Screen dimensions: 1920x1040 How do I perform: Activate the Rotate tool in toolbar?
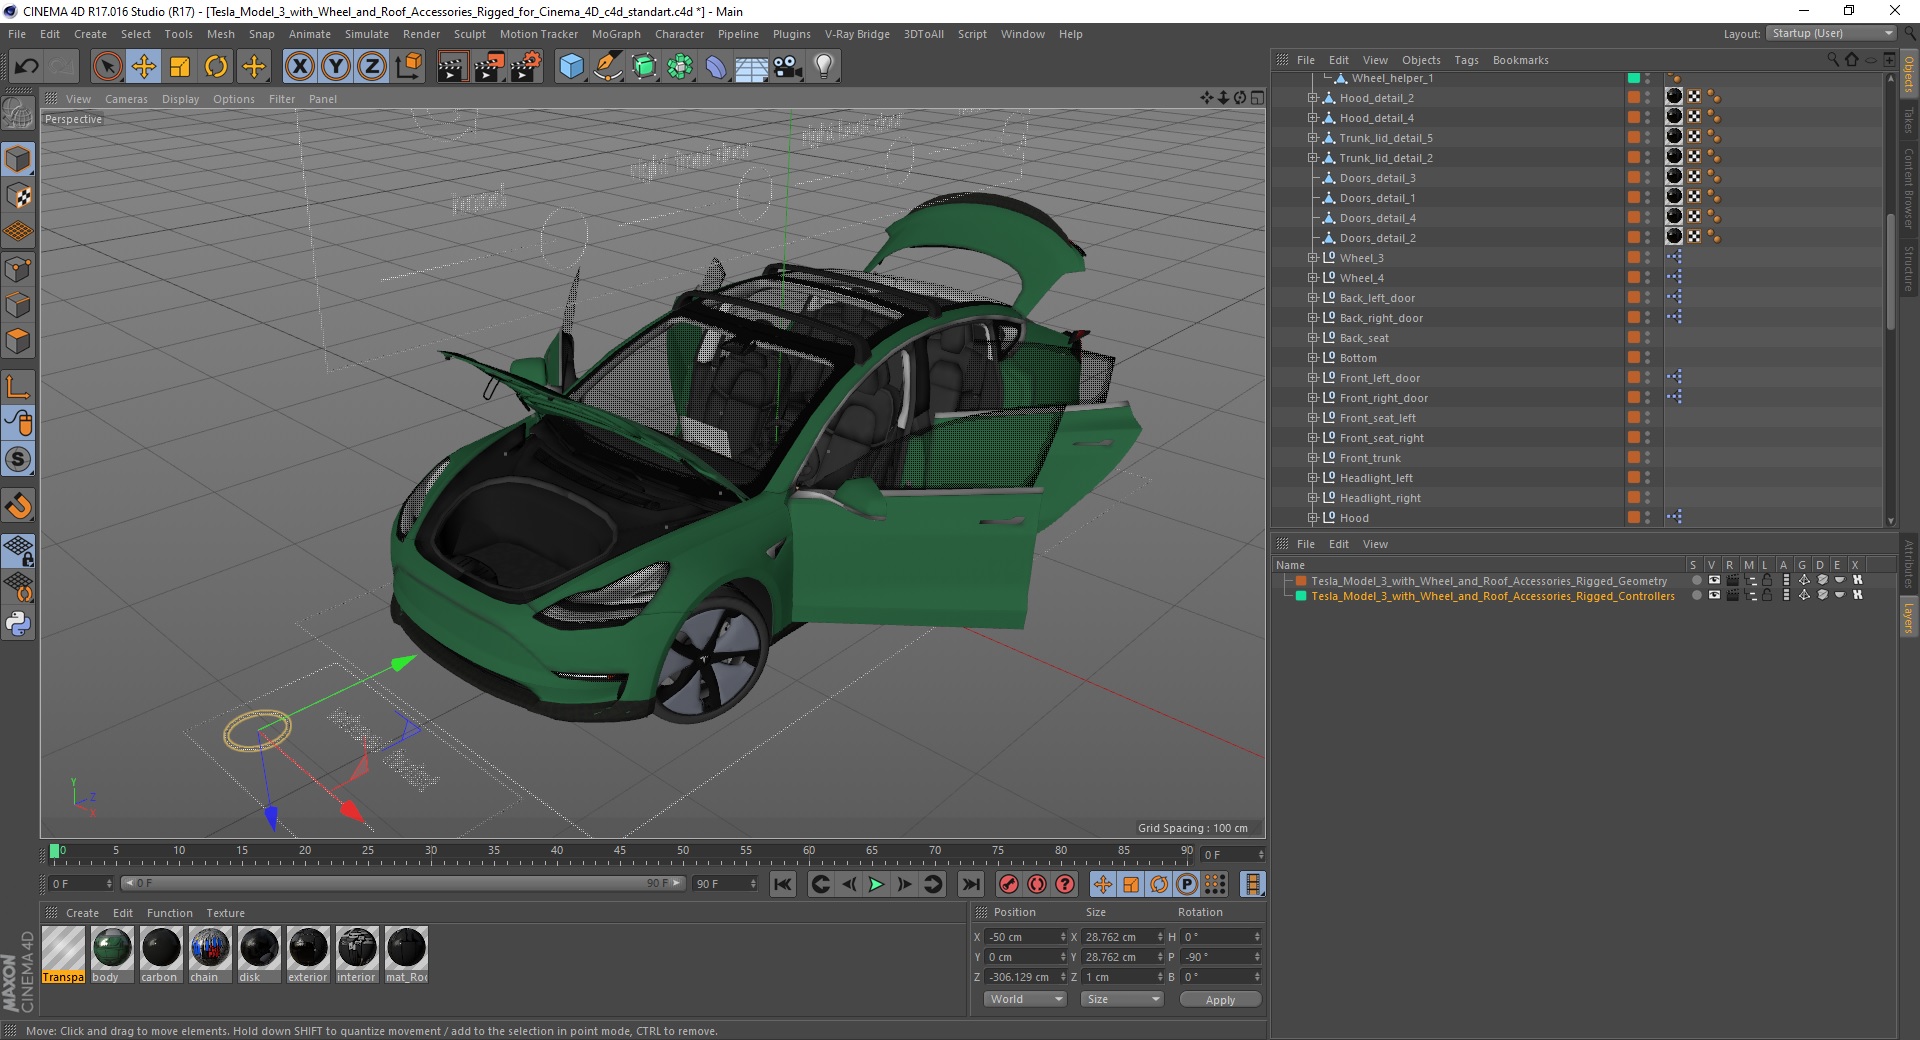216,67
